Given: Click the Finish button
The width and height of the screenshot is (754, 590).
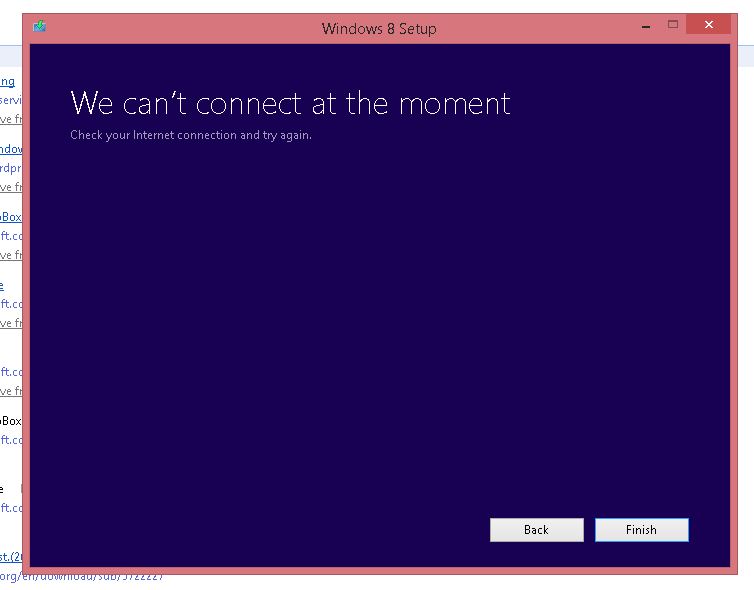Looking at the screenshot, I should pyautogui.click(x=641, y=529).
